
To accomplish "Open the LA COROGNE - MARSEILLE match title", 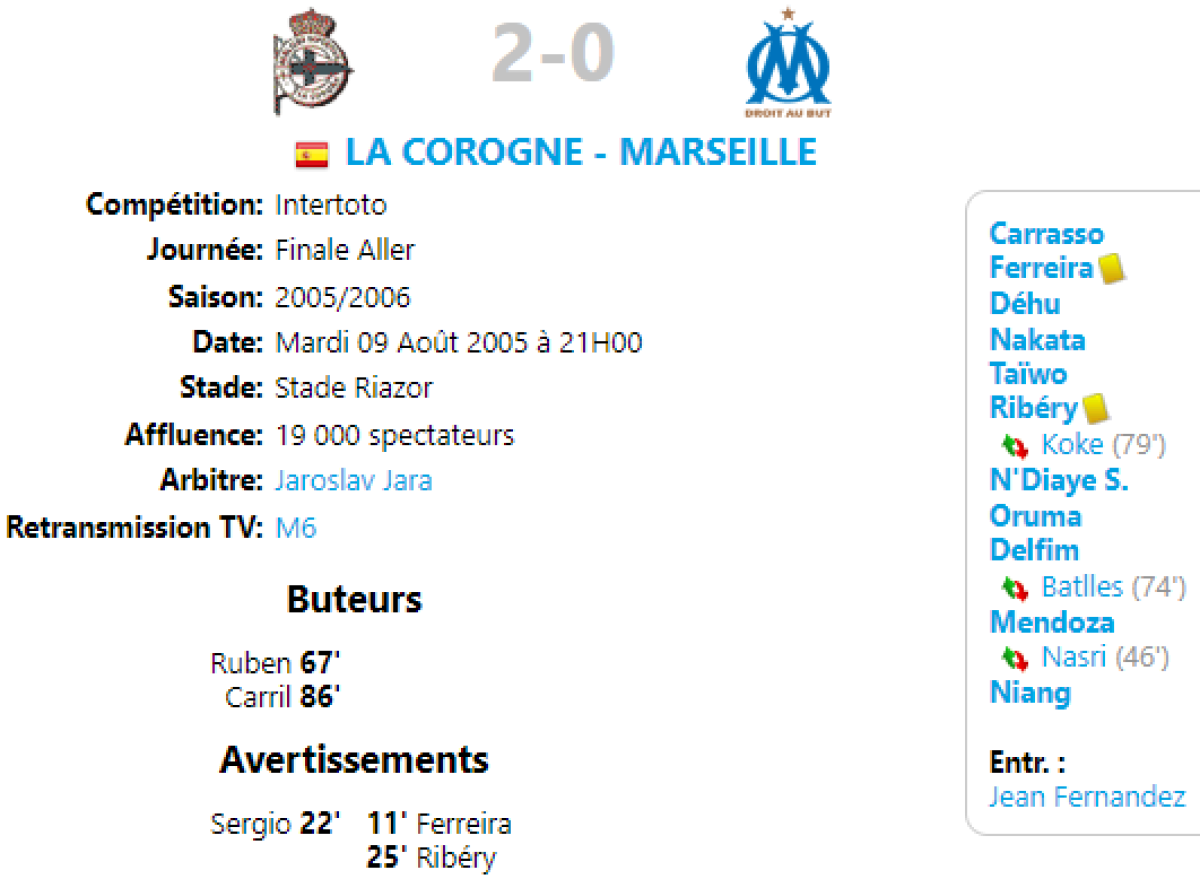I will pos(581,153).
